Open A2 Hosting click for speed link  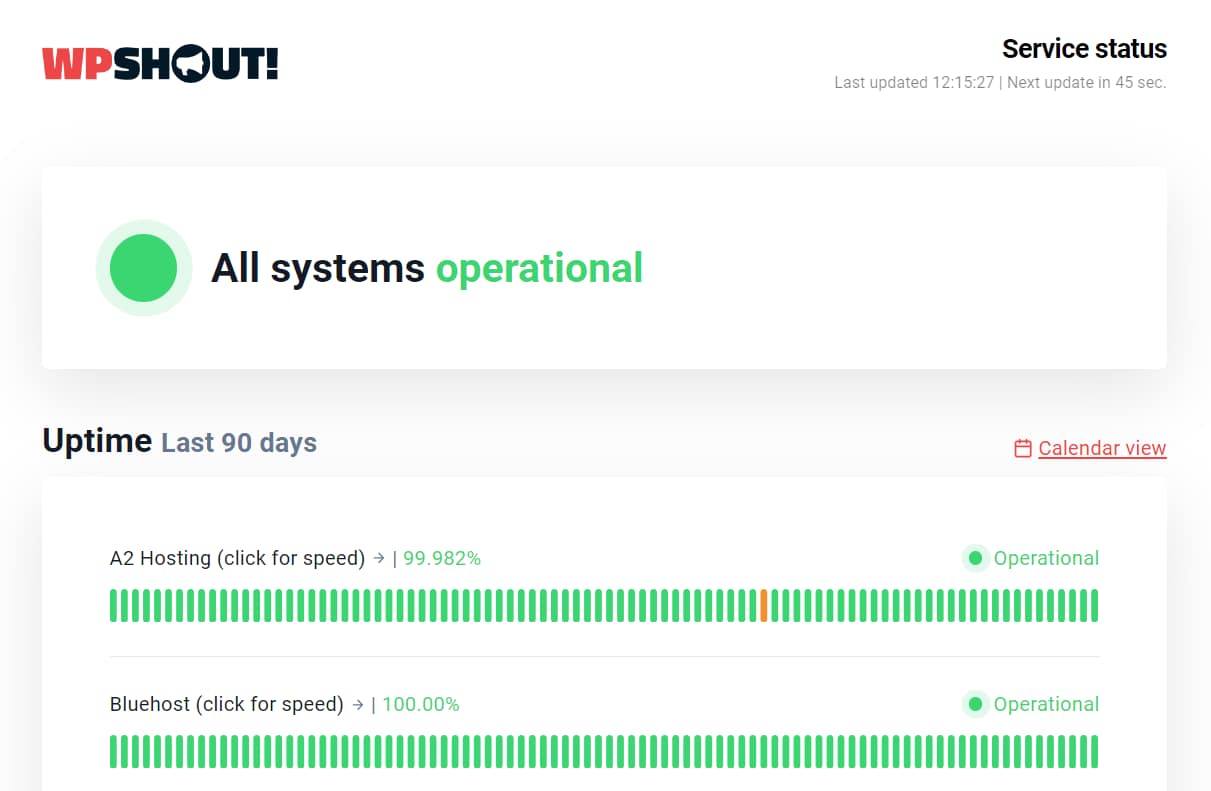tap(236, 558)
